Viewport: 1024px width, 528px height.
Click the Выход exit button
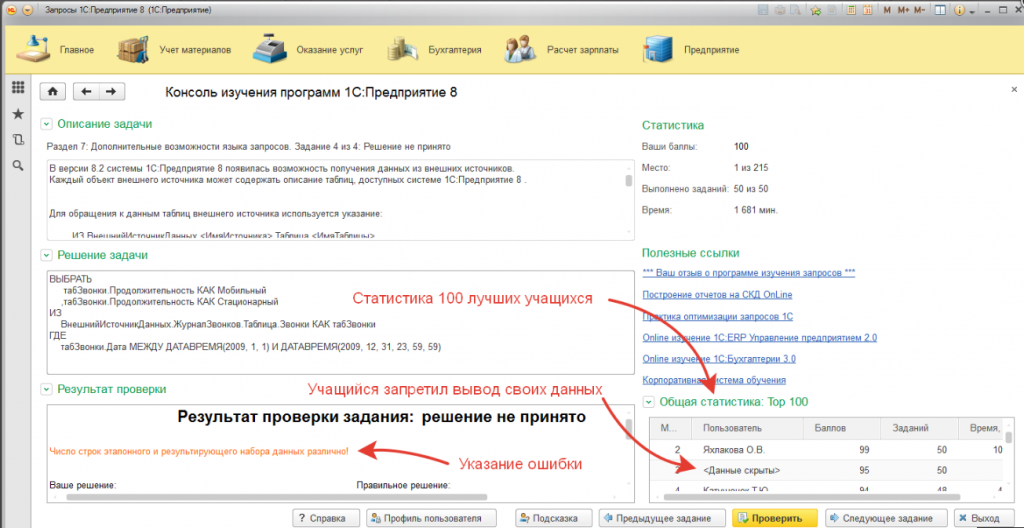click(985, 518)
